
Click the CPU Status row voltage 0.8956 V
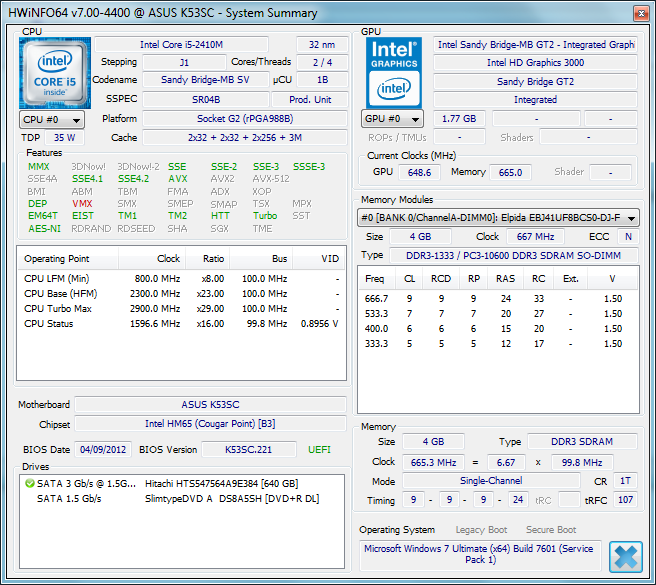coord(319,324)
